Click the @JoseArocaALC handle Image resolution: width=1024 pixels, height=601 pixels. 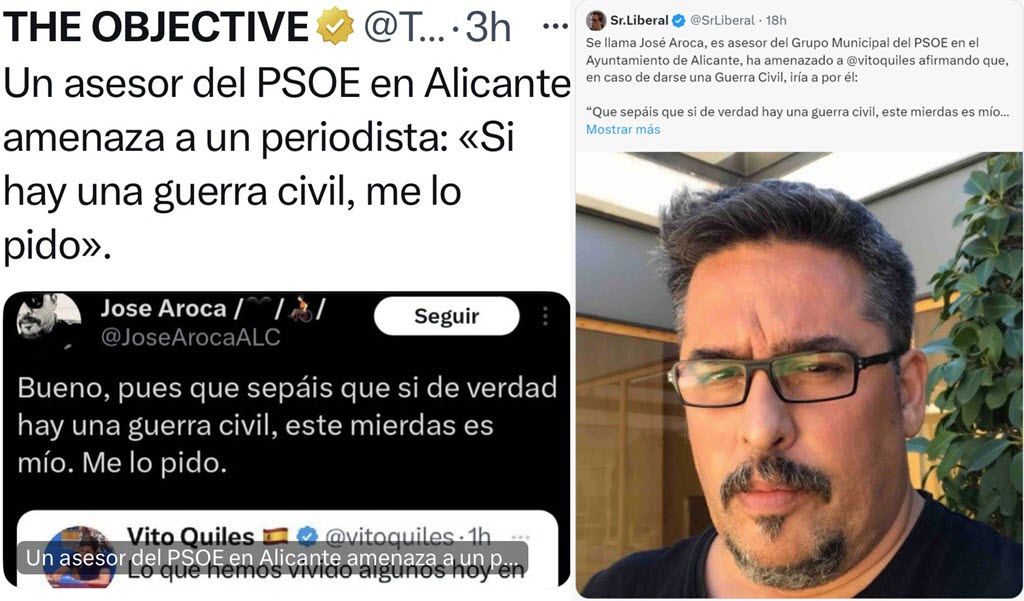pyautogui.click(x=191, y=337)
